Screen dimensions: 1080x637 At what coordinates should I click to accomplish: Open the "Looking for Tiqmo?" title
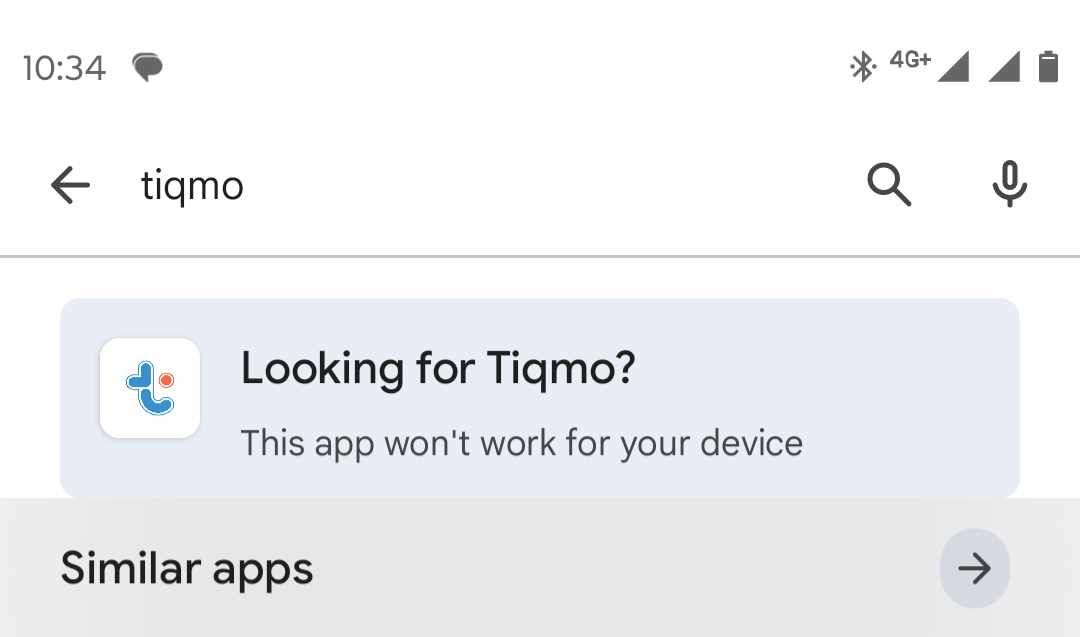(438, 369)
